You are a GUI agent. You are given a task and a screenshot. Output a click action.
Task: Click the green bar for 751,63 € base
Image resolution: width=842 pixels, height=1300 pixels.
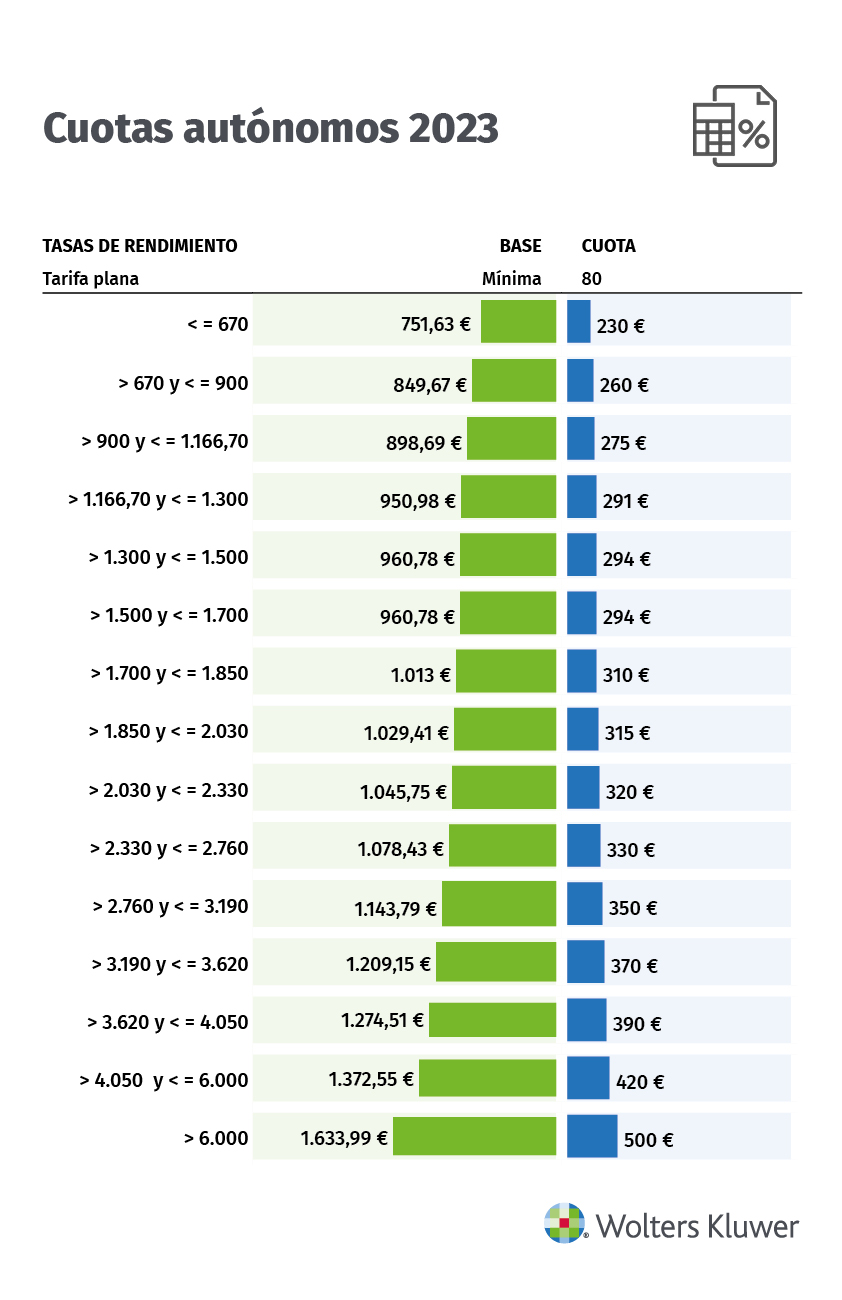tap(518, 322)
